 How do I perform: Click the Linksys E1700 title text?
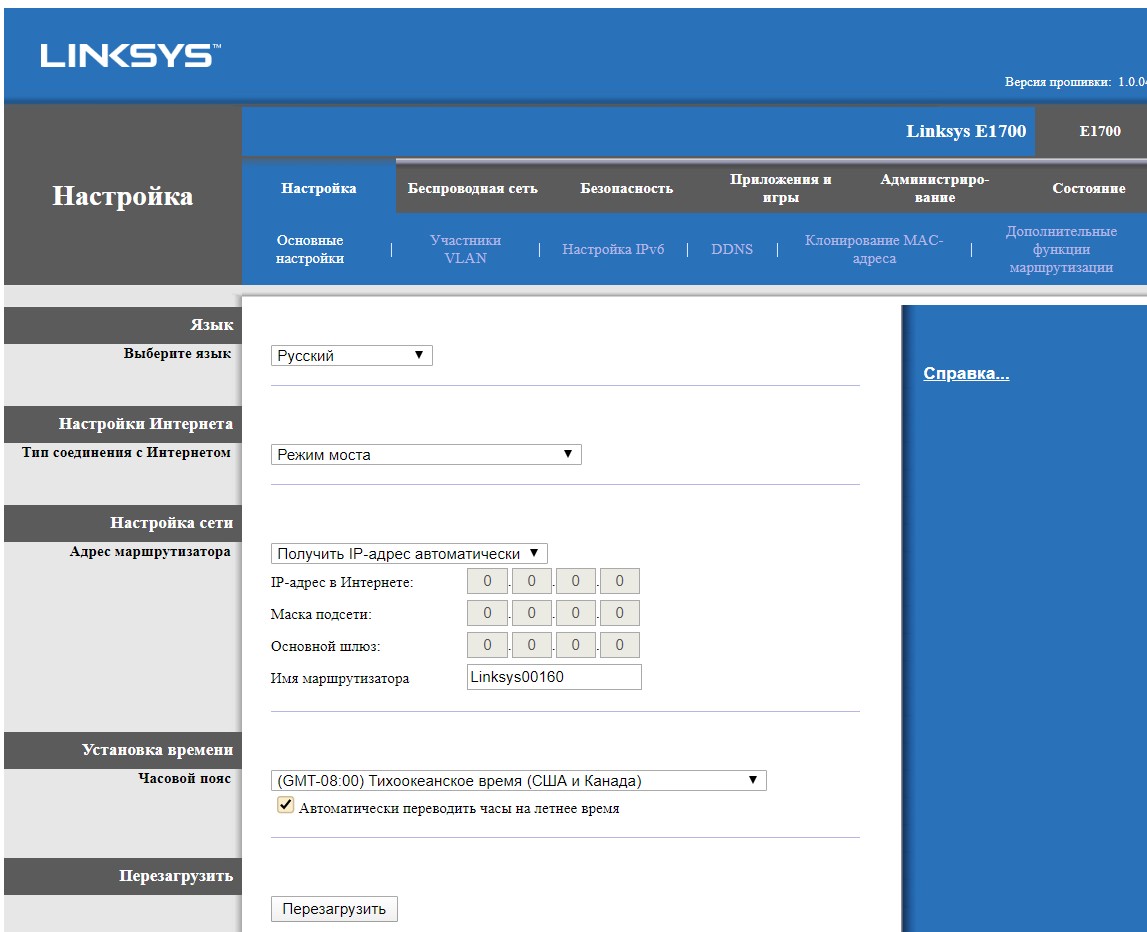pyautogui.click(x=966, y=131)
